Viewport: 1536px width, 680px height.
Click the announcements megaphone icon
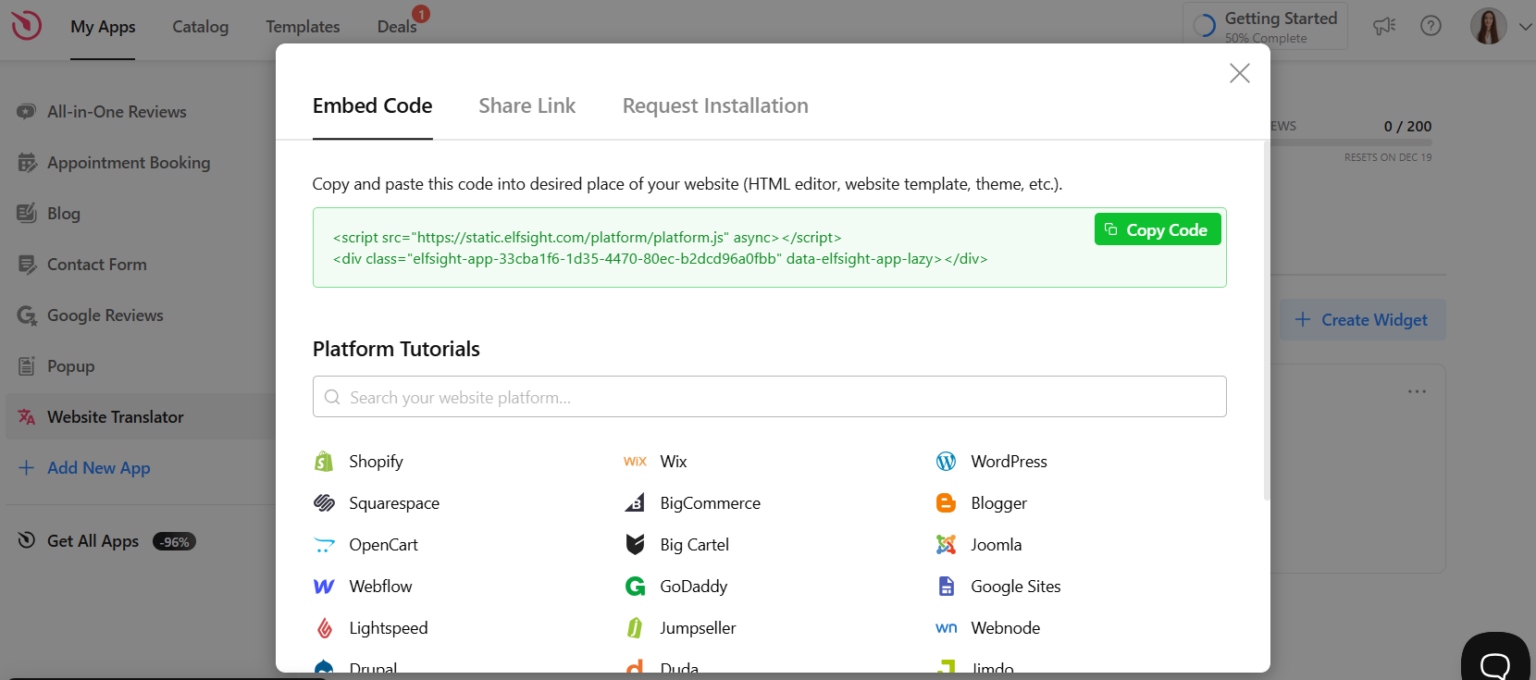tap(1384, 26)
